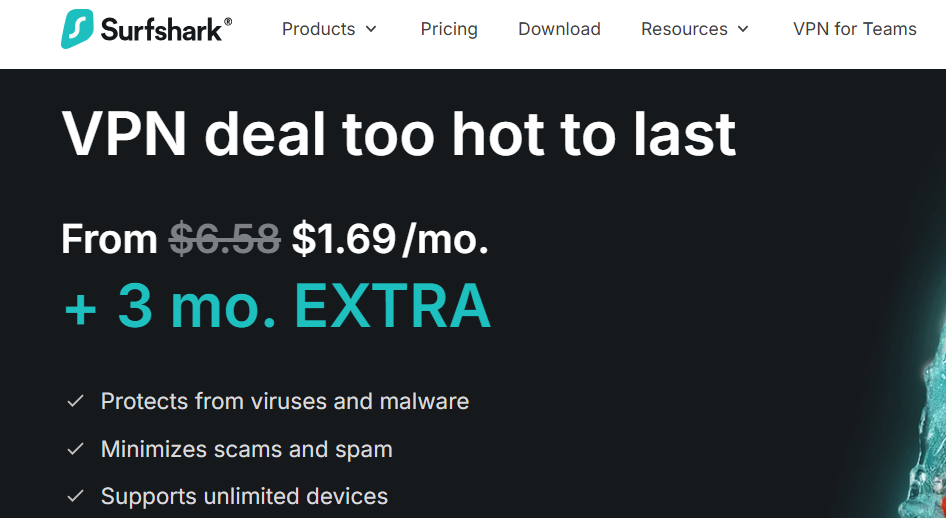This screenshot has width=946, height=518.
Task: Click the checkmark beside unlimited devices
Action: [75, 497]
